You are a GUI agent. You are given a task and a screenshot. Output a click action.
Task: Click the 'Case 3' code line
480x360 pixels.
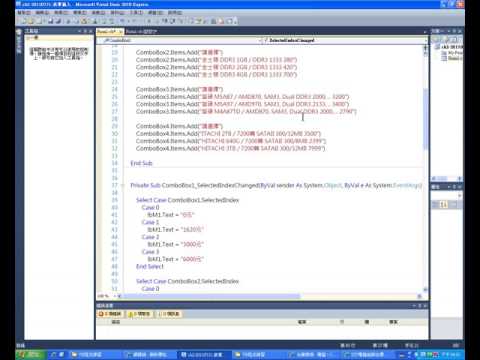tap(150, 252)
